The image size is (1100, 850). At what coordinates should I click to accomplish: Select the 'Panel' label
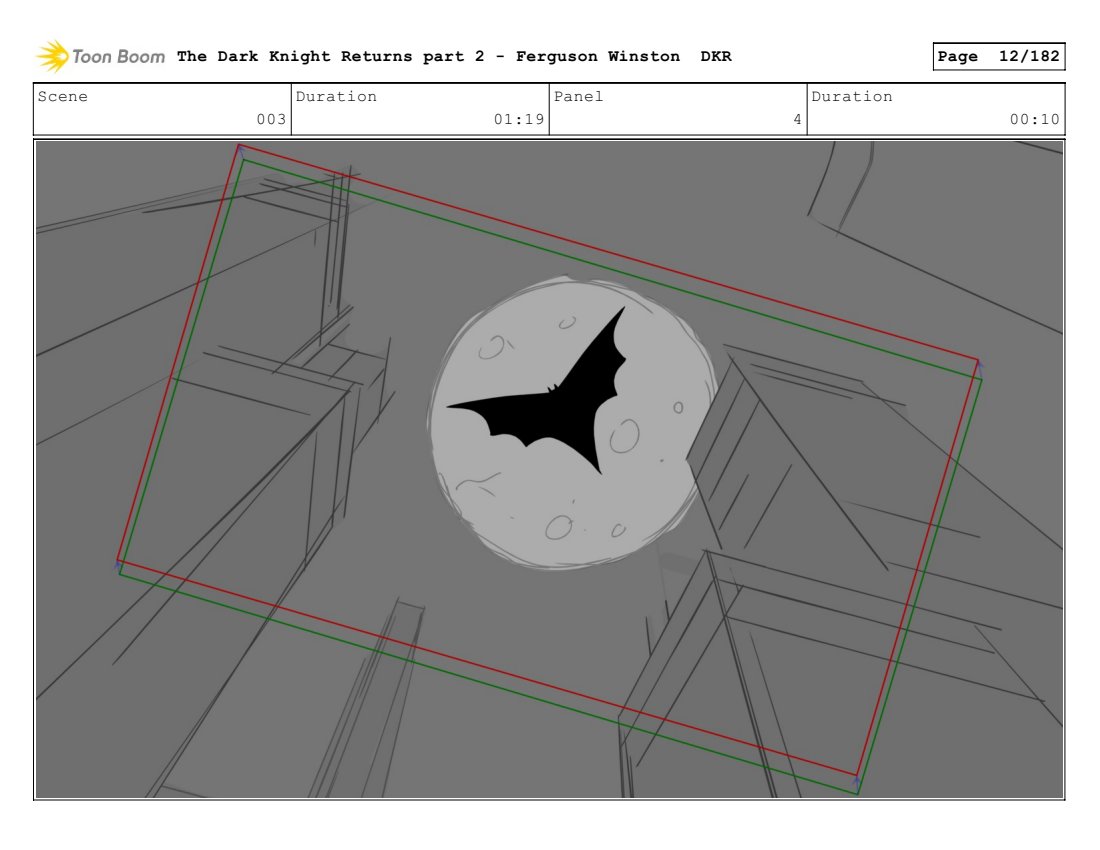pyautogui.click(x=578, y=96)
